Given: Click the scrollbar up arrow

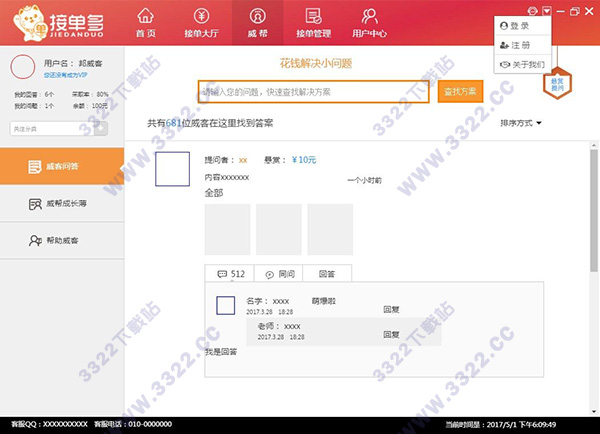Looking at the screenshot, I should 593,146.
